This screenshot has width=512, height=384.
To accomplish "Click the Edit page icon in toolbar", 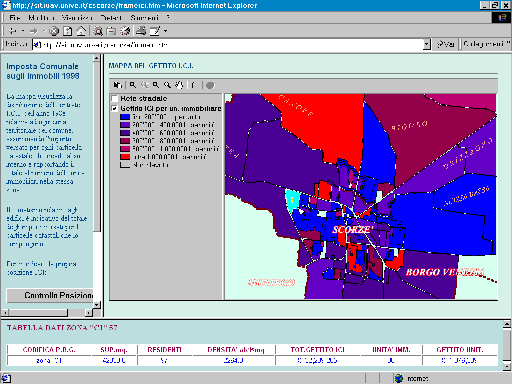I will pyautogui.click(x=155, y=31).
